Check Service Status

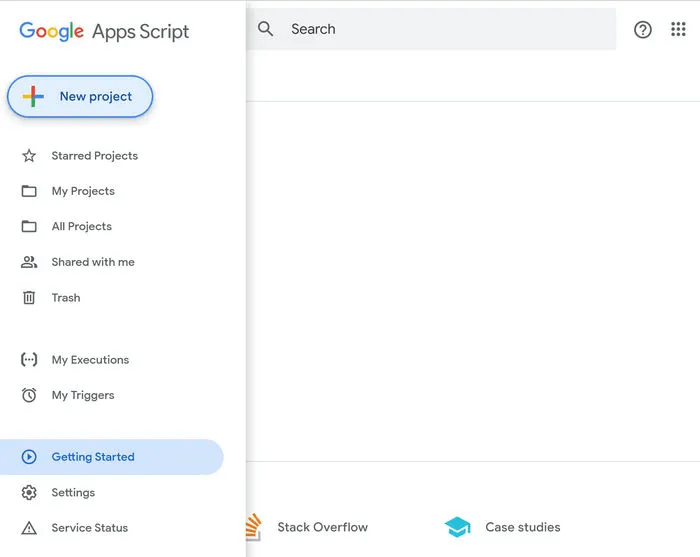(x=90, y=528)
